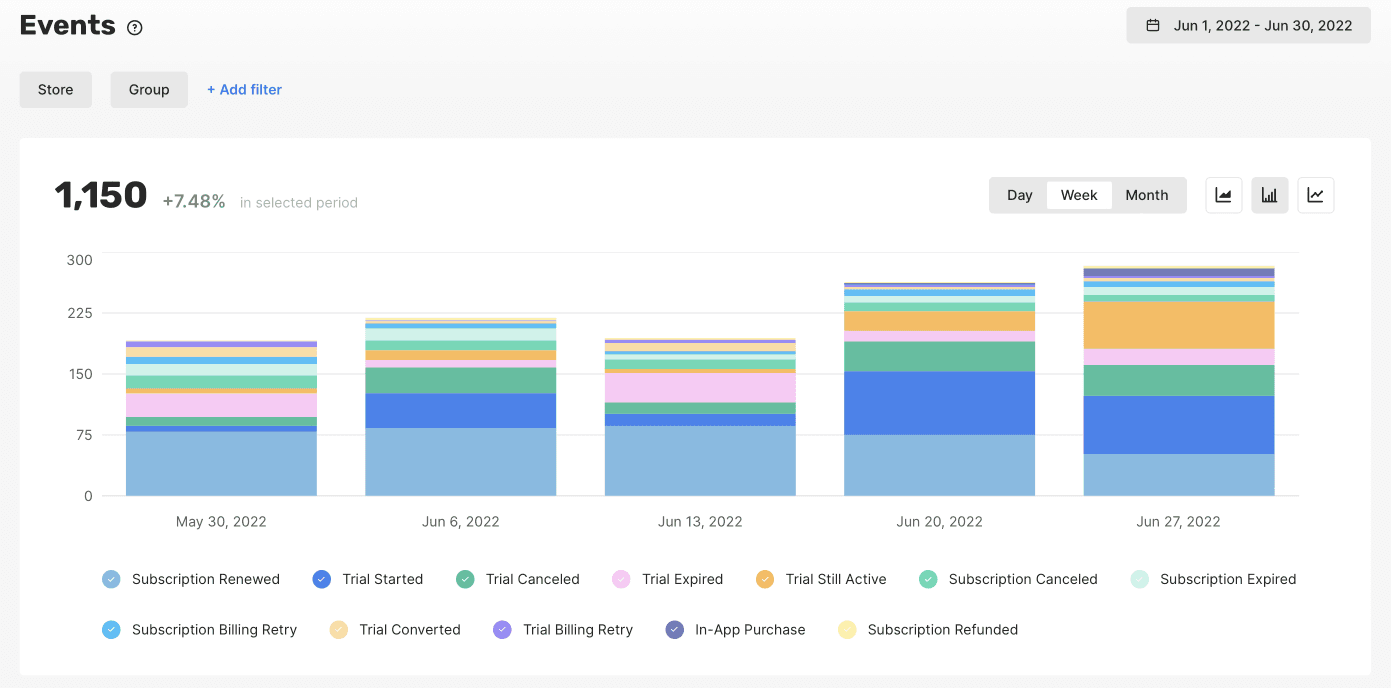The image size is (1391, 688).
Task: Click the Jun 27 orange Trial Still Active segment
Action: 1178,325
